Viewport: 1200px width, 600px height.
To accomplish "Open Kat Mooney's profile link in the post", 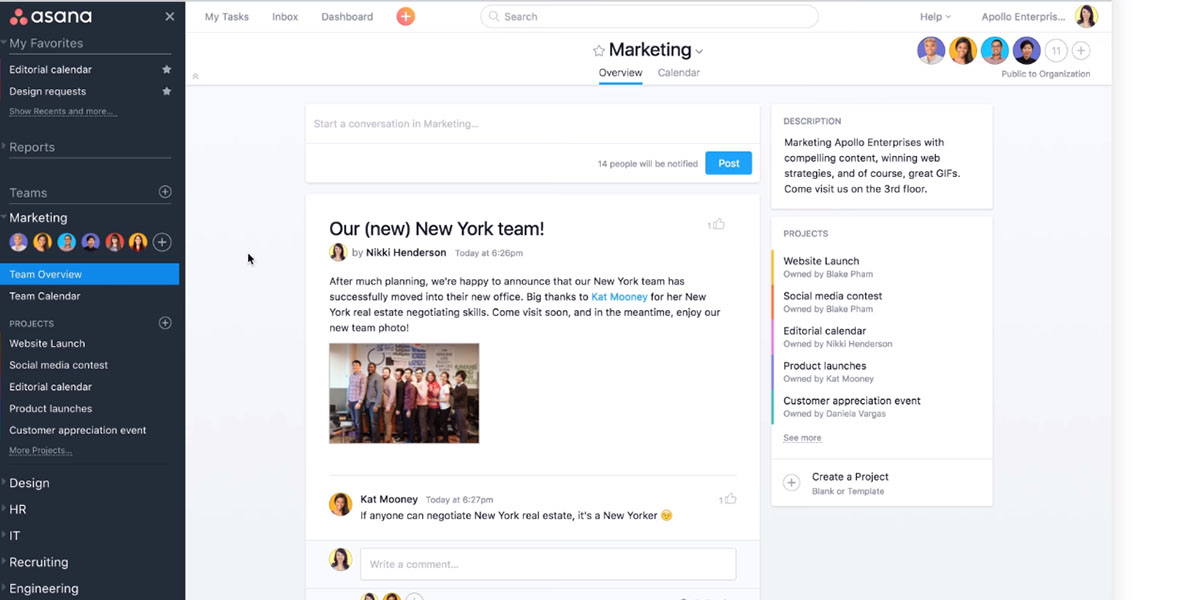I will pyautogui.click(x=620, y=296).
